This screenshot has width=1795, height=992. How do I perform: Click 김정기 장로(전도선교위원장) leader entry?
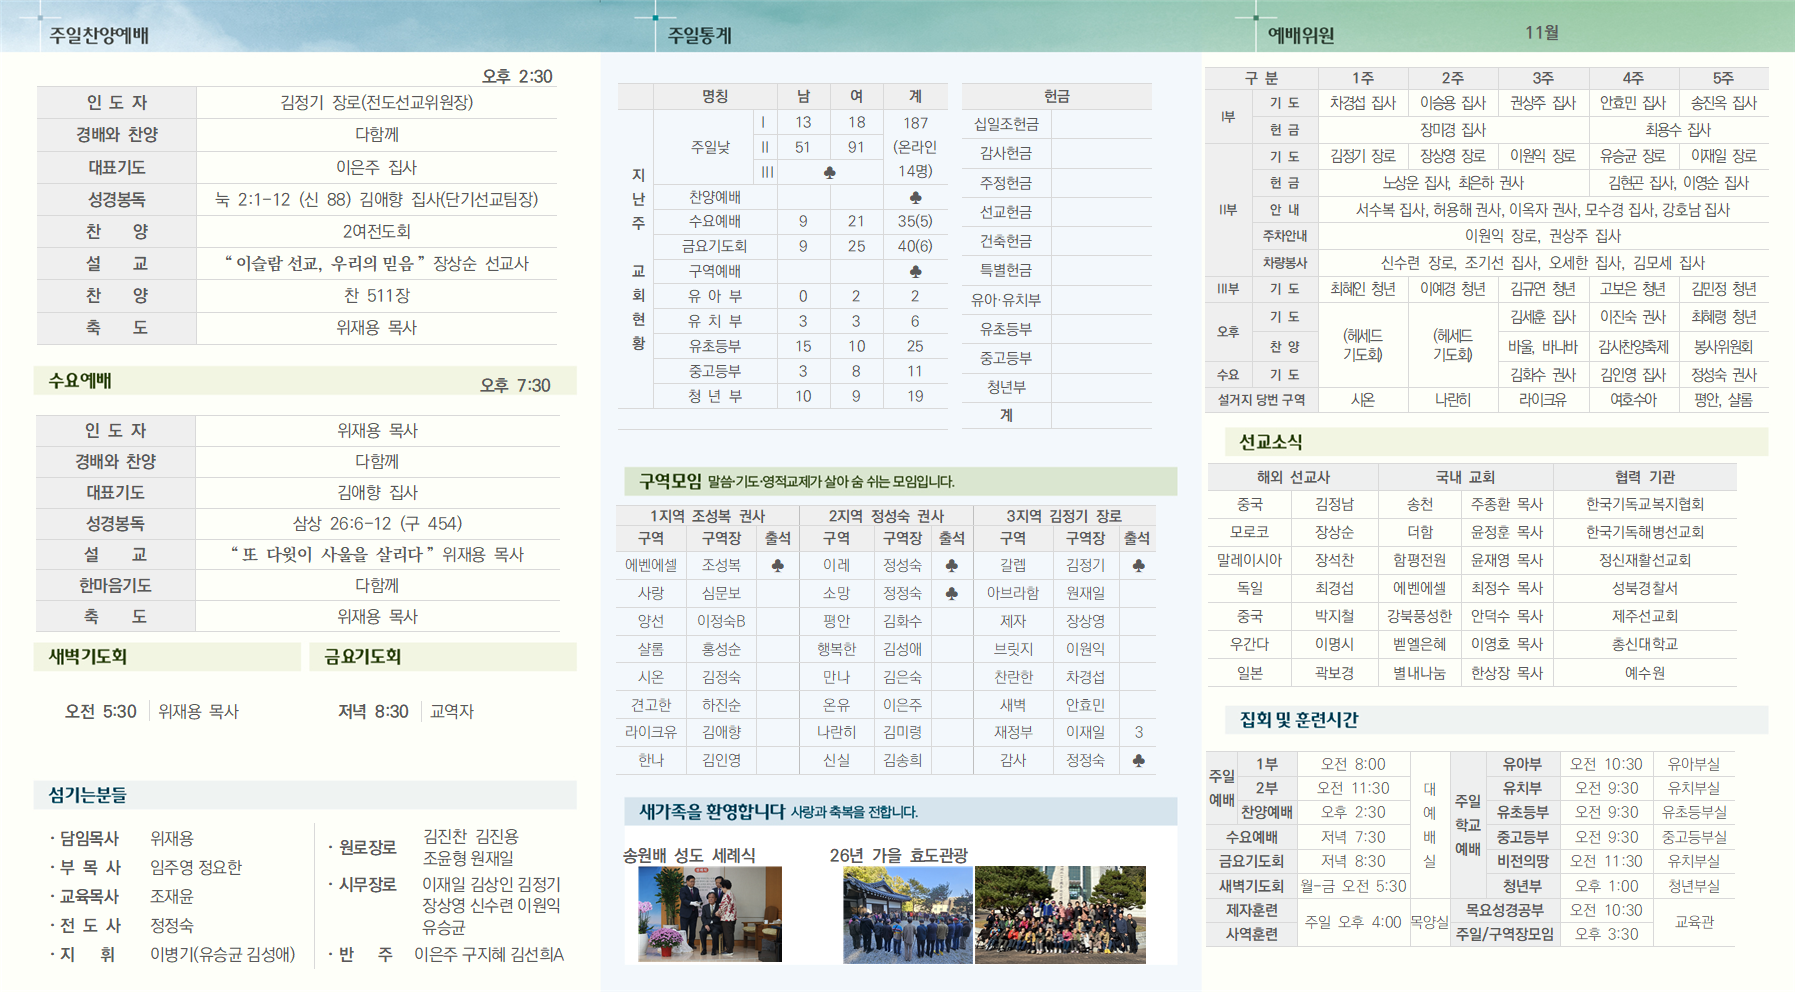[x=377, y=102]
